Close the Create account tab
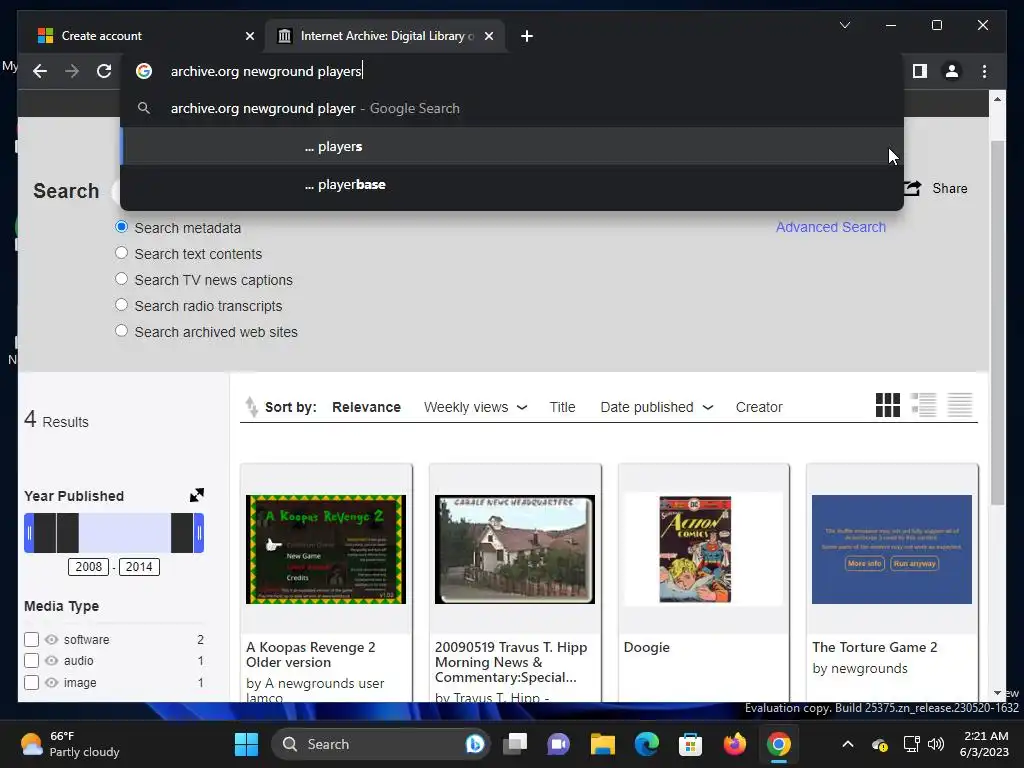The image size is (1024, 768). tap(249, 36)
